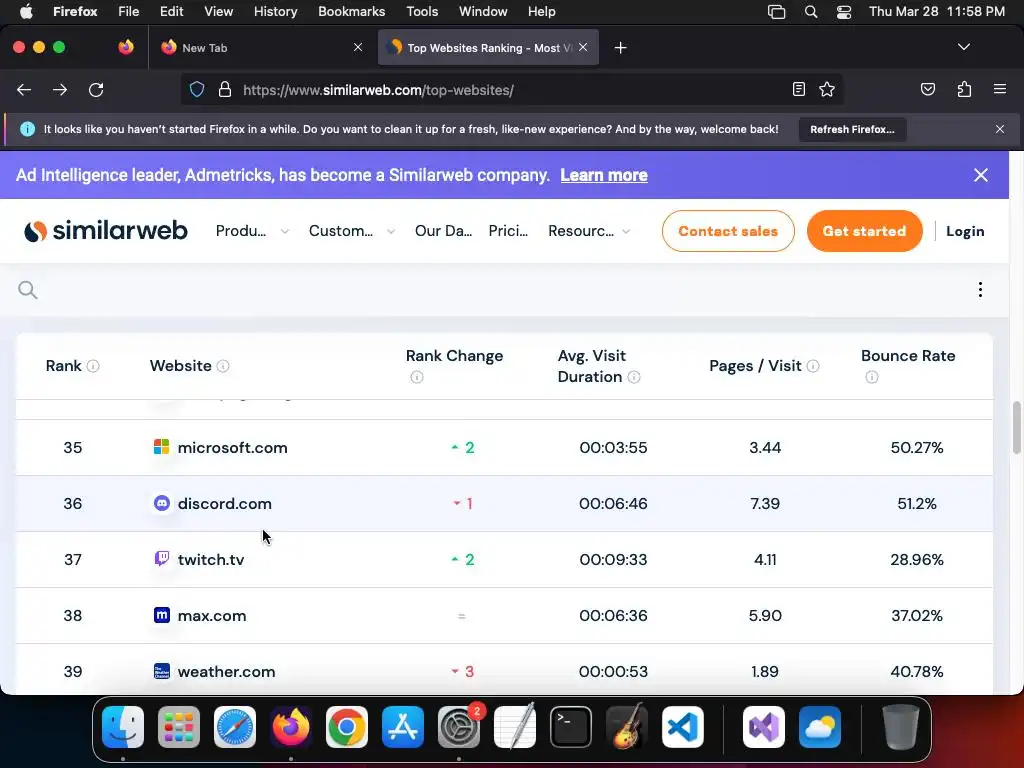Go back with the browser back arrow
The width and height of the screenshot is (1024, 768).
point(24,89)
